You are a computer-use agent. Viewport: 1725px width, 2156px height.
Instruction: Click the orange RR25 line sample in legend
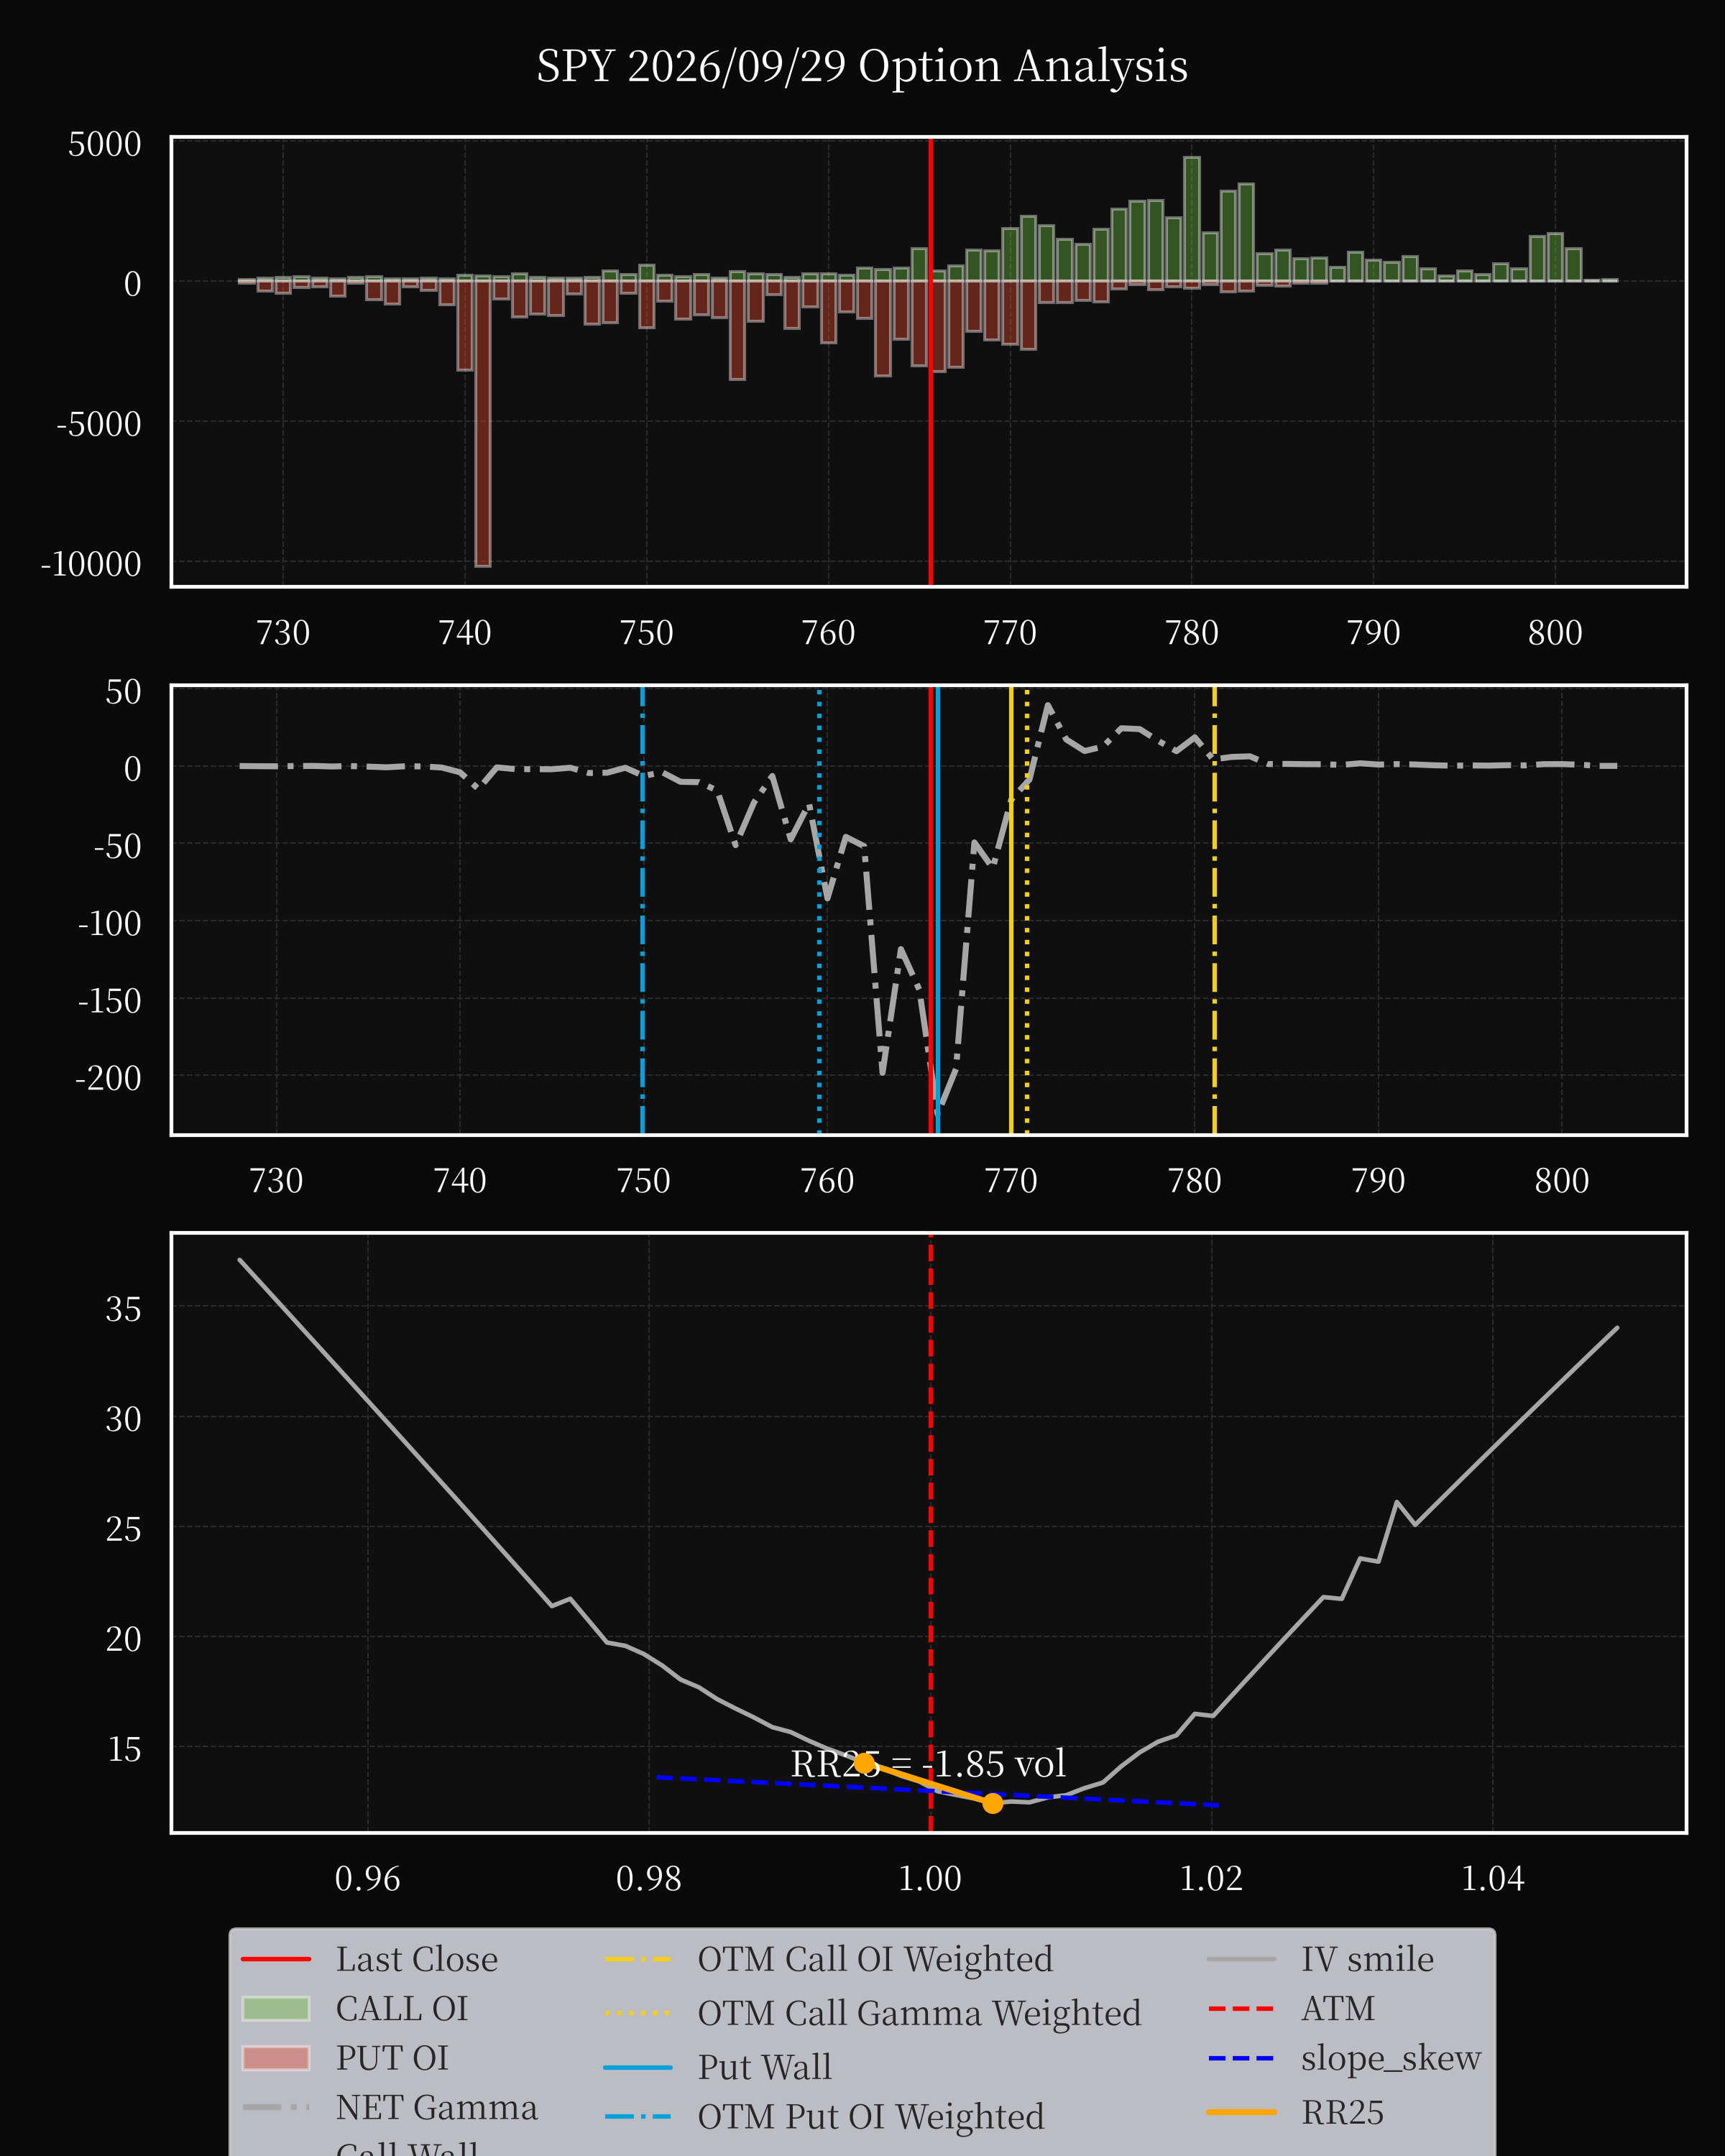point(1241,2112)
